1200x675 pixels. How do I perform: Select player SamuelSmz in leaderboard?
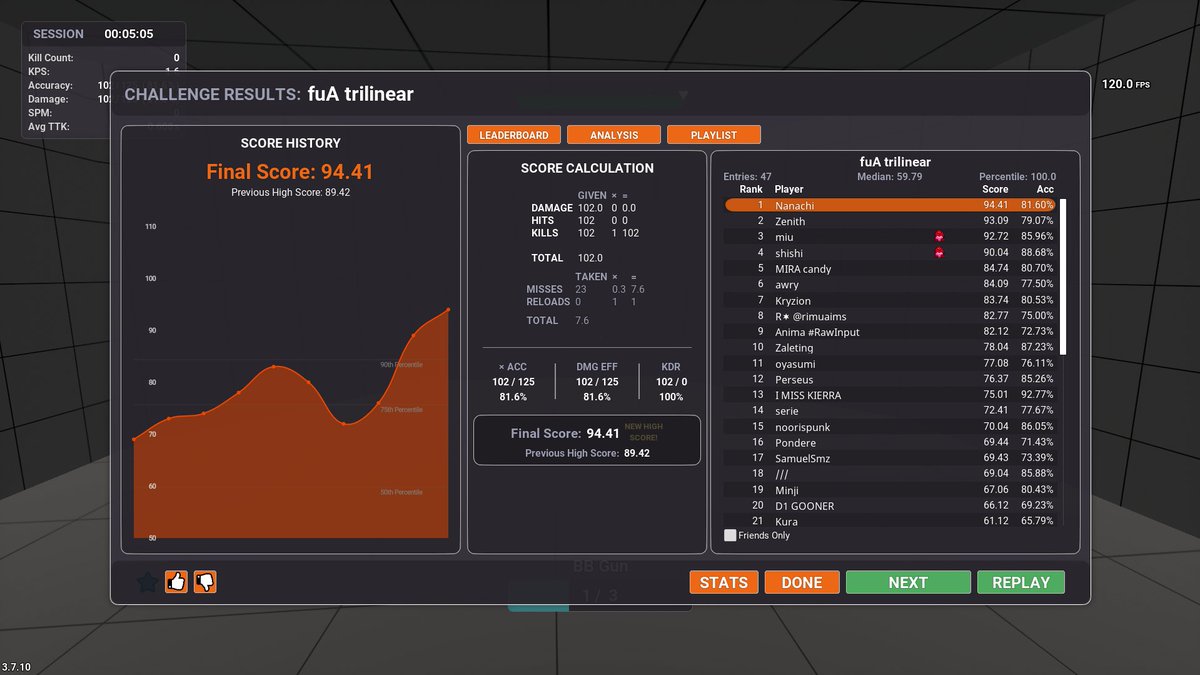(890, 459)
